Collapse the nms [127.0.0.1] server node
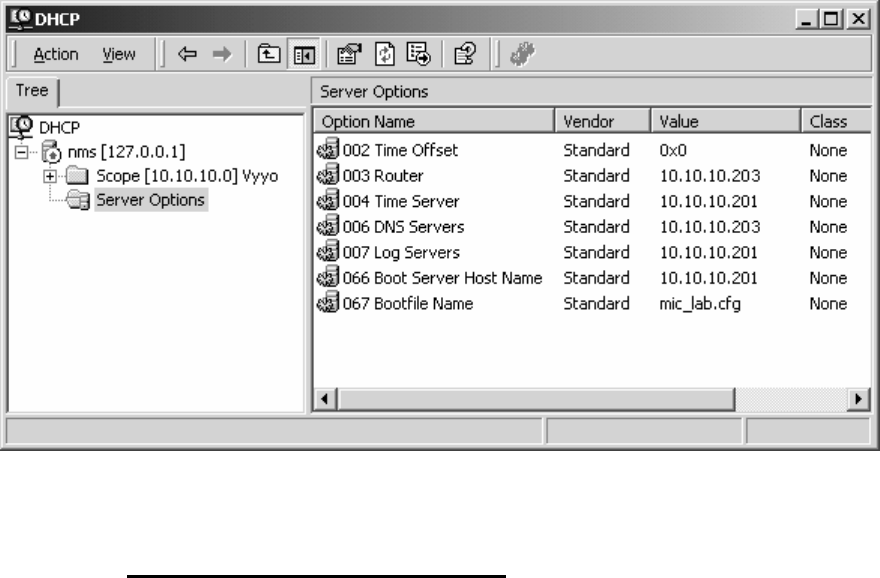Screen dimensions: 880x578 [x=21, y=152]
